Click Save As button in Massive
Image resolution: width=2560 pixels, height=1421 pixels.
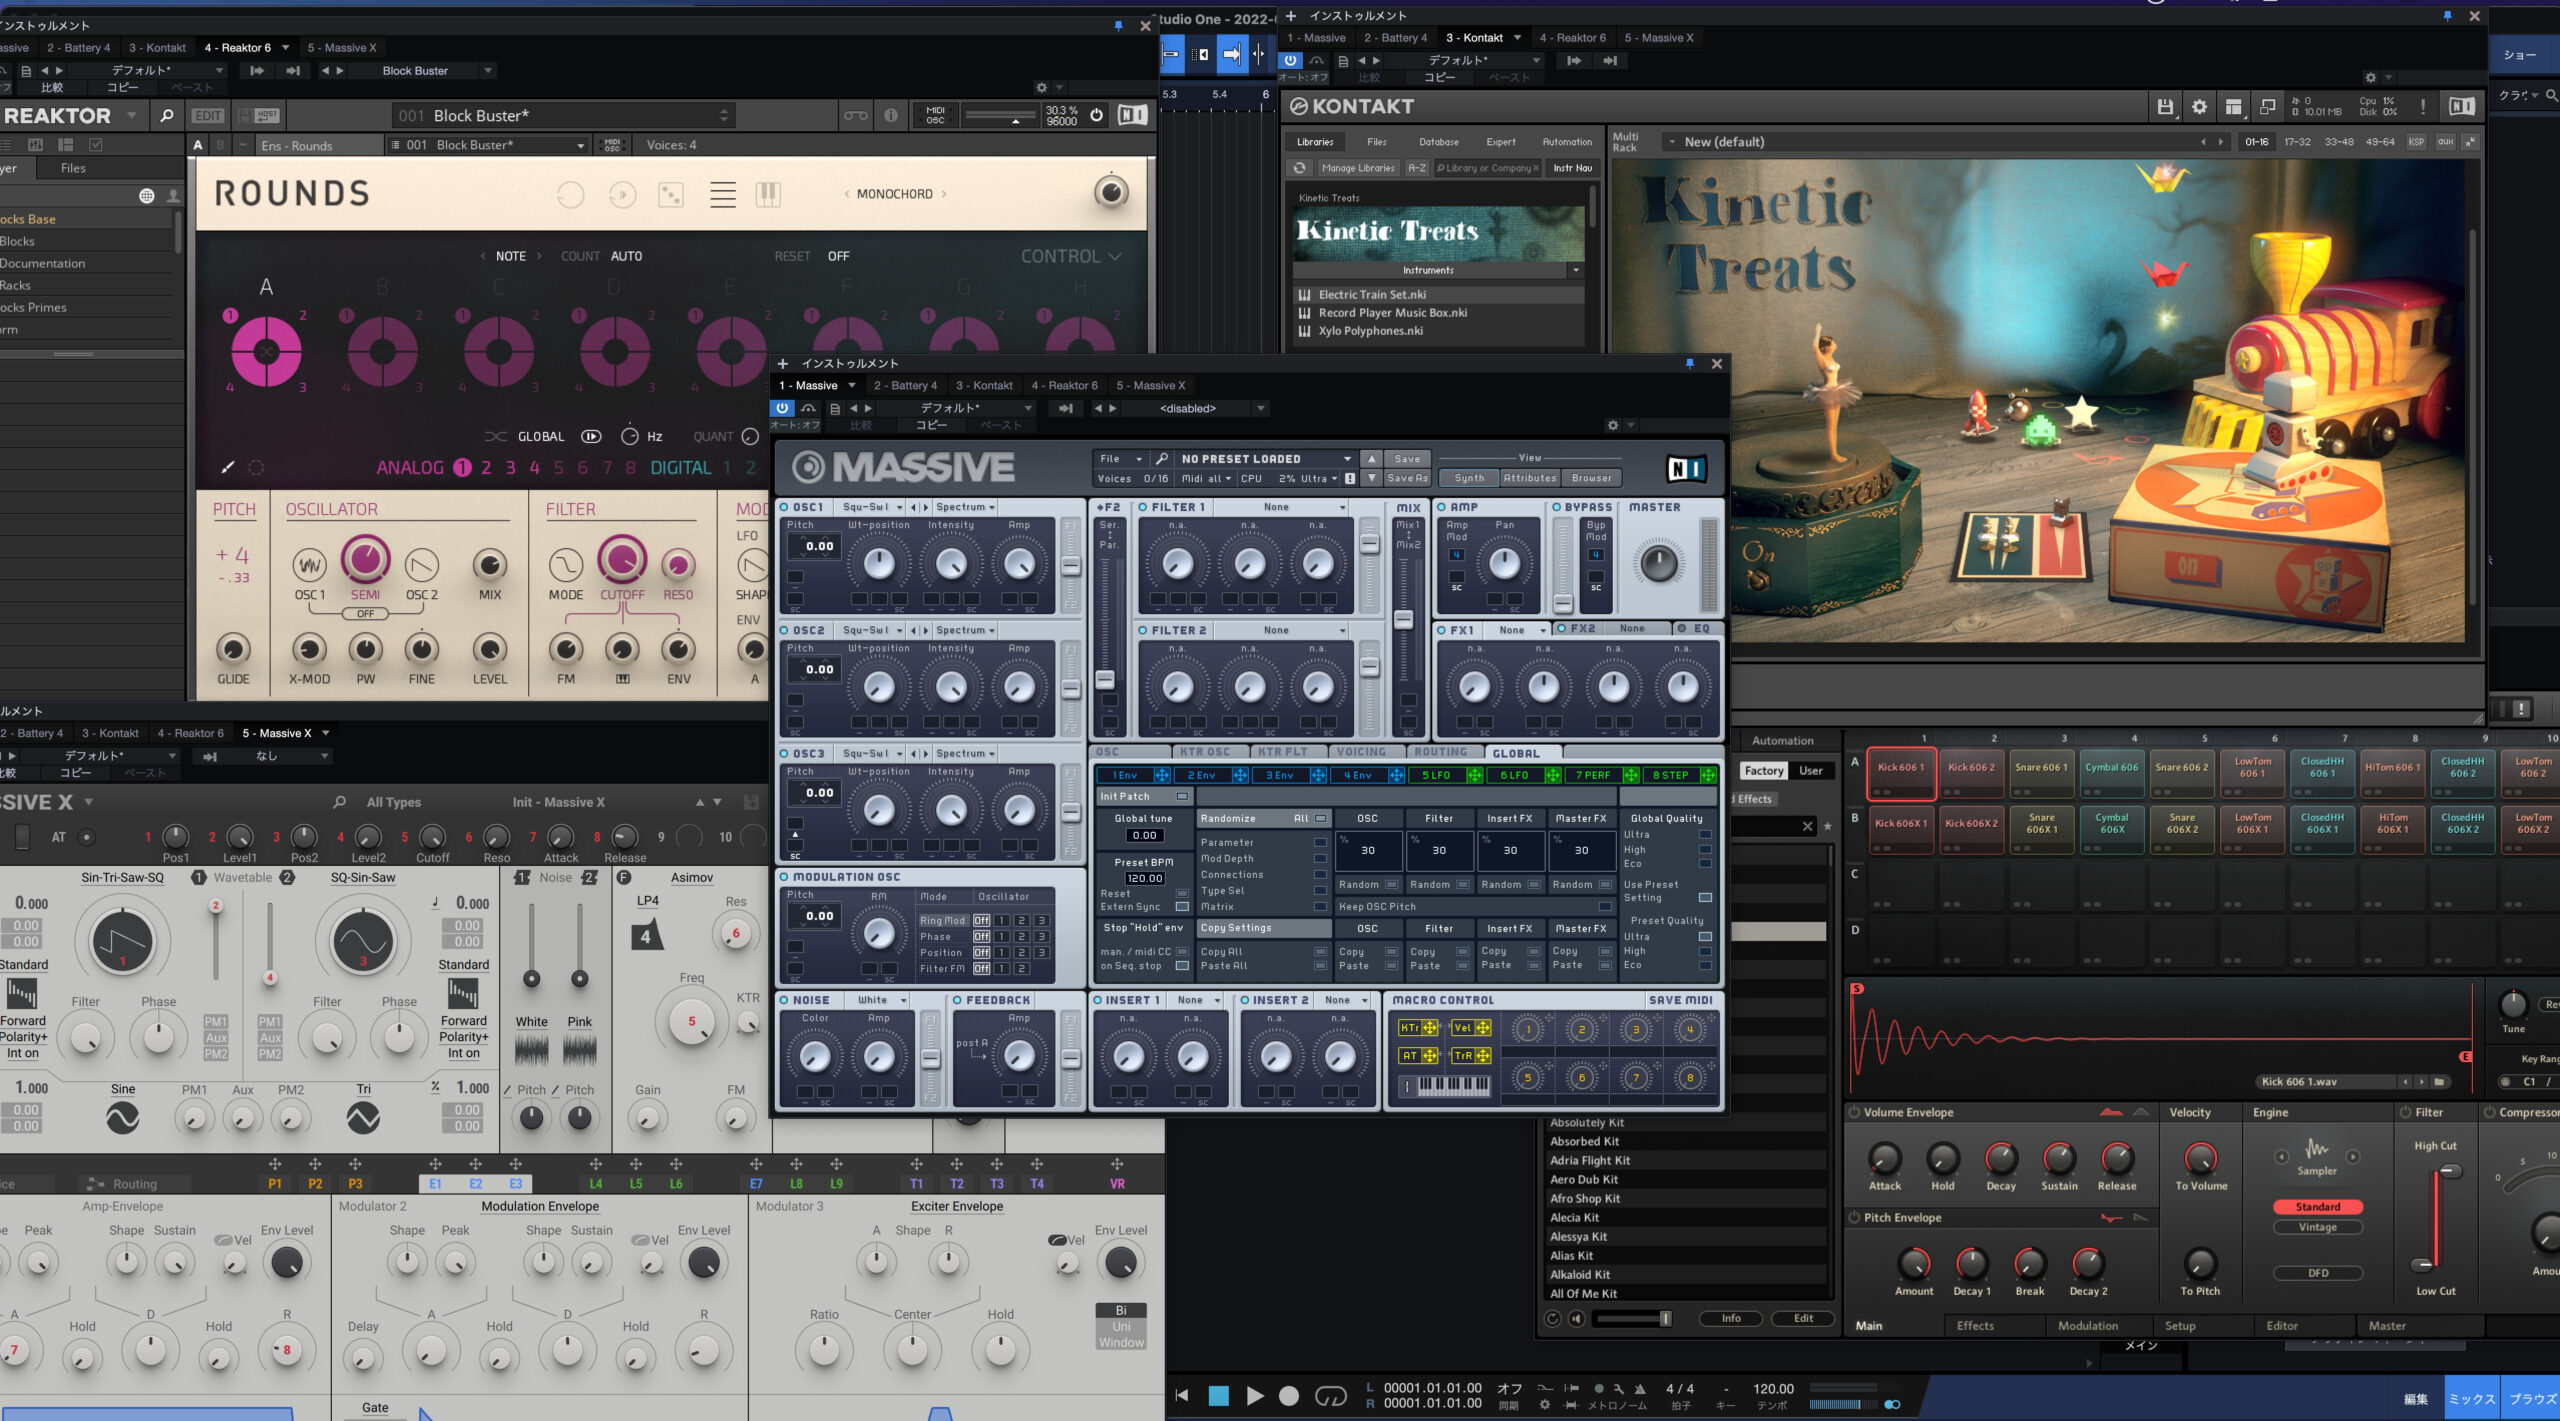(x=1408, y=478)
